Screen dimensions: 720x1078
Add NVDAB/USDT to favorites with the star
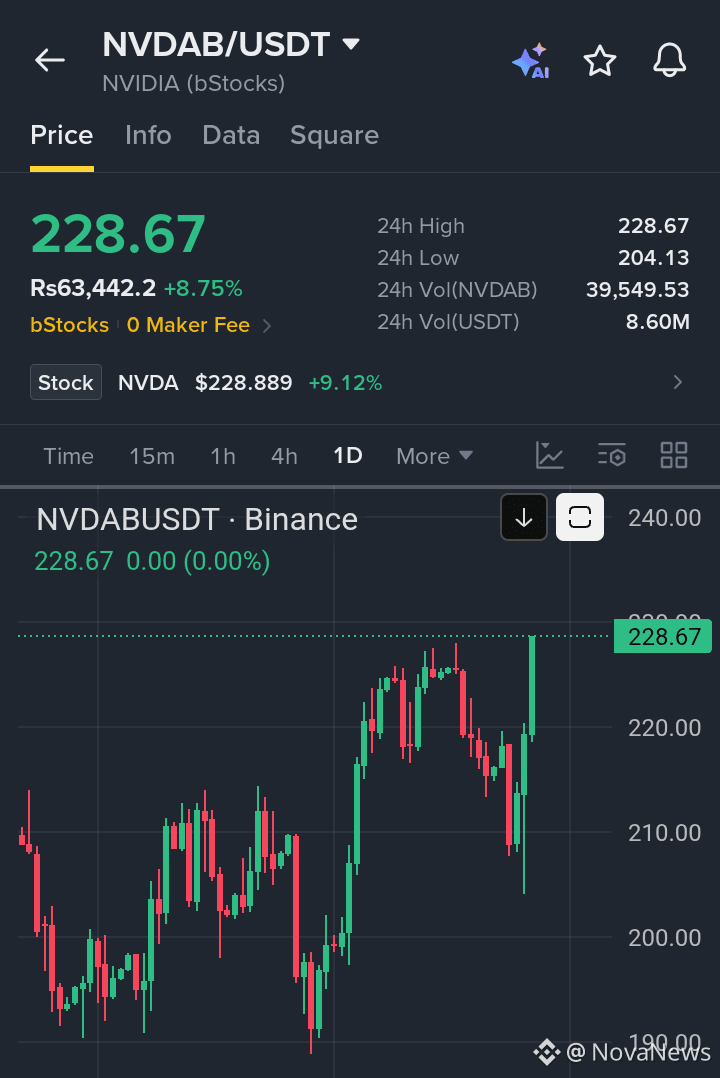pyautogui.click(x=600, y=60)
